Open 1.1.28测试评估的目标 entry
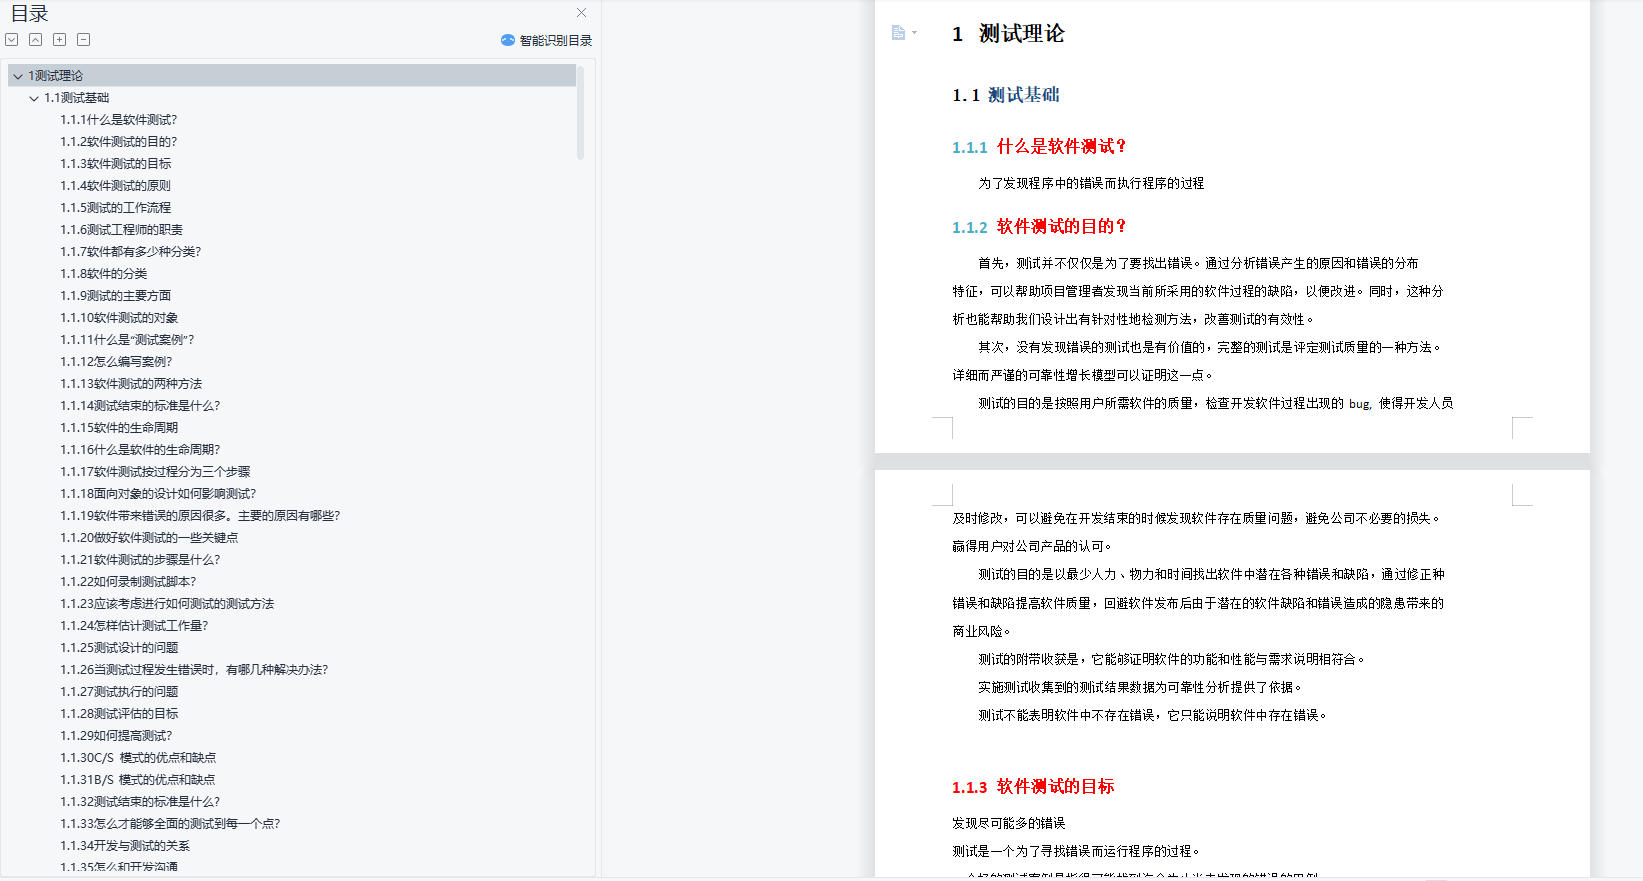This screenshot has height=881, width=1643. click(x=119, y=714)
